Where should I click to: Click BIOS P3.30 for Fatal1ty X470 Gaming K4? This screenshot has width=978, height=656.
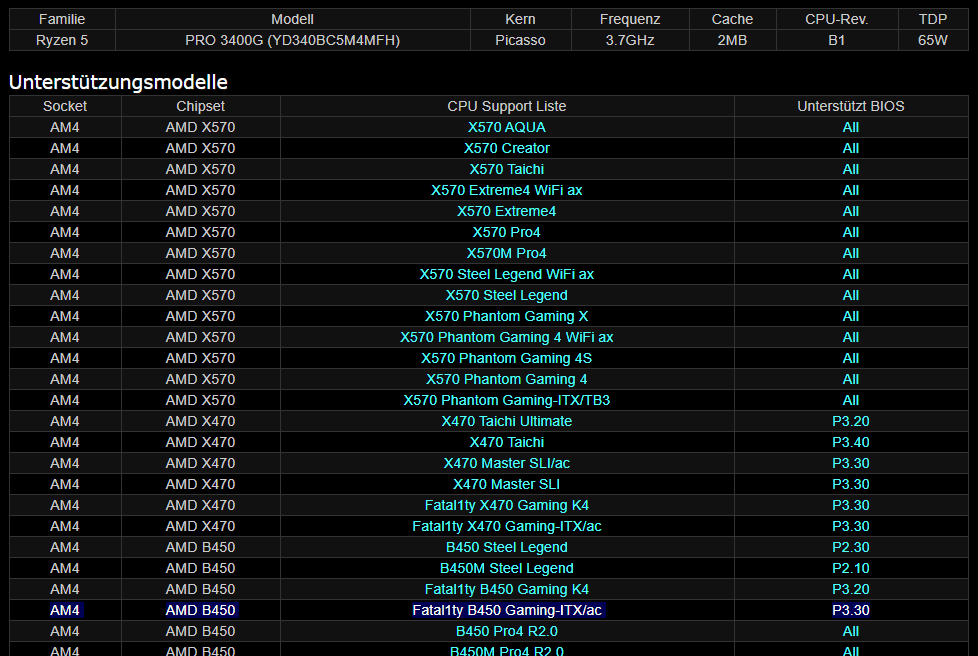(x=851, y=505)
